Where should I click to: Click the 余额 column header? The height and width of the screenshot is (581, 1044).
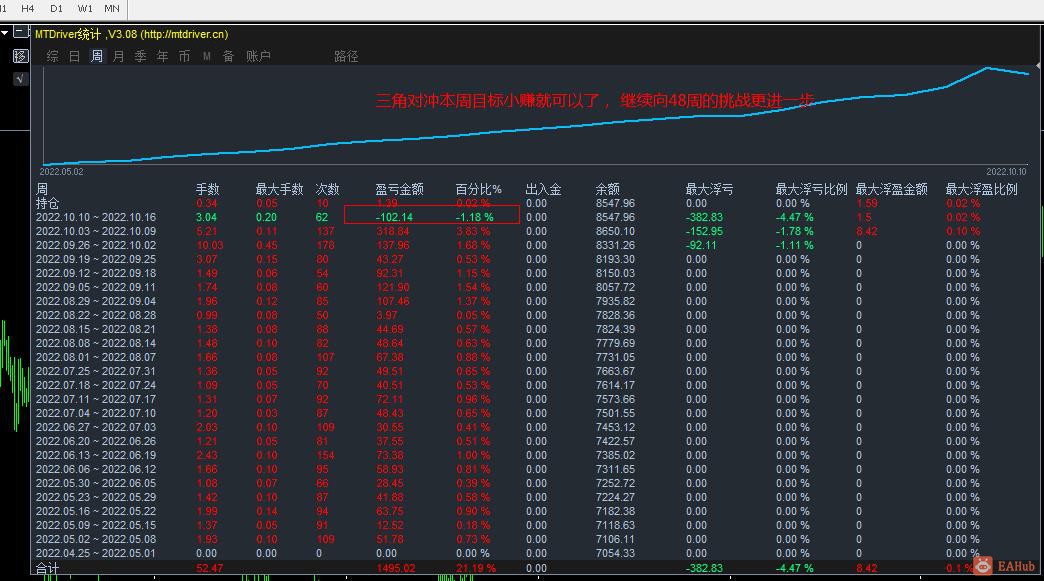[x=607, y=189]
